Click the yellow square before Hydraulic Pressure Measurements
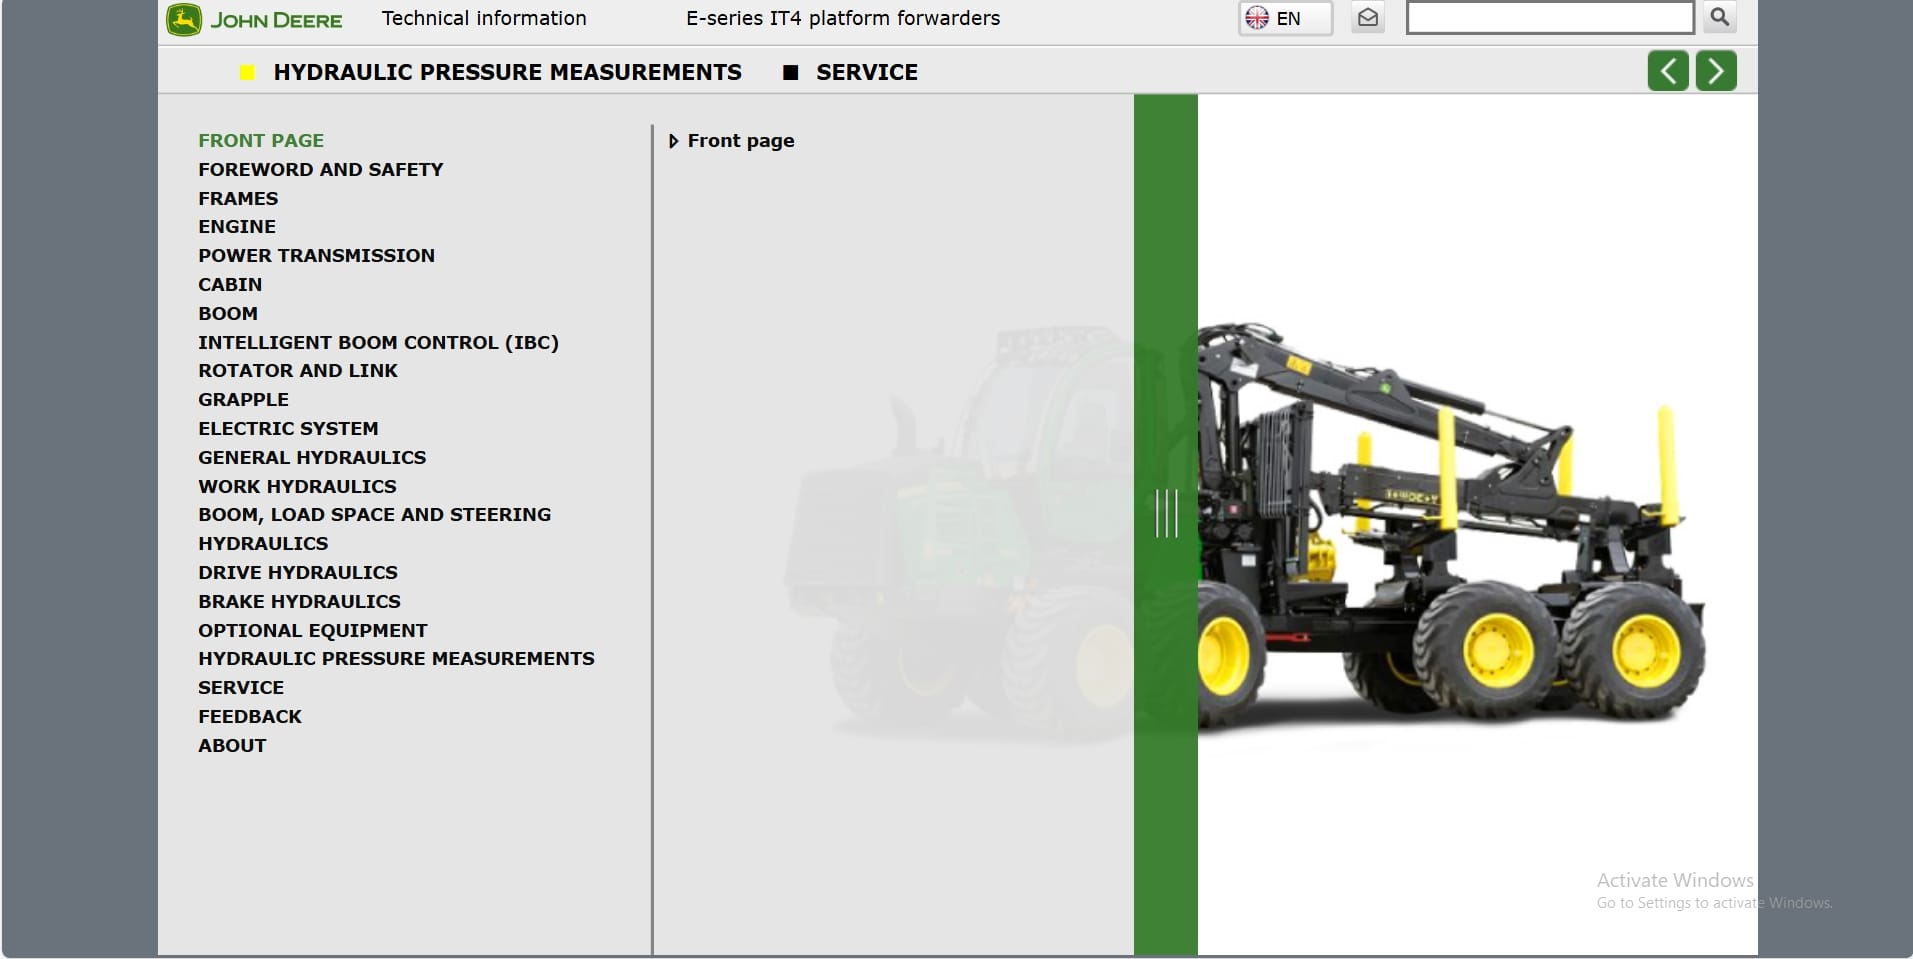The height and width of the screenshot is (959, 1913). coord(247,72)
